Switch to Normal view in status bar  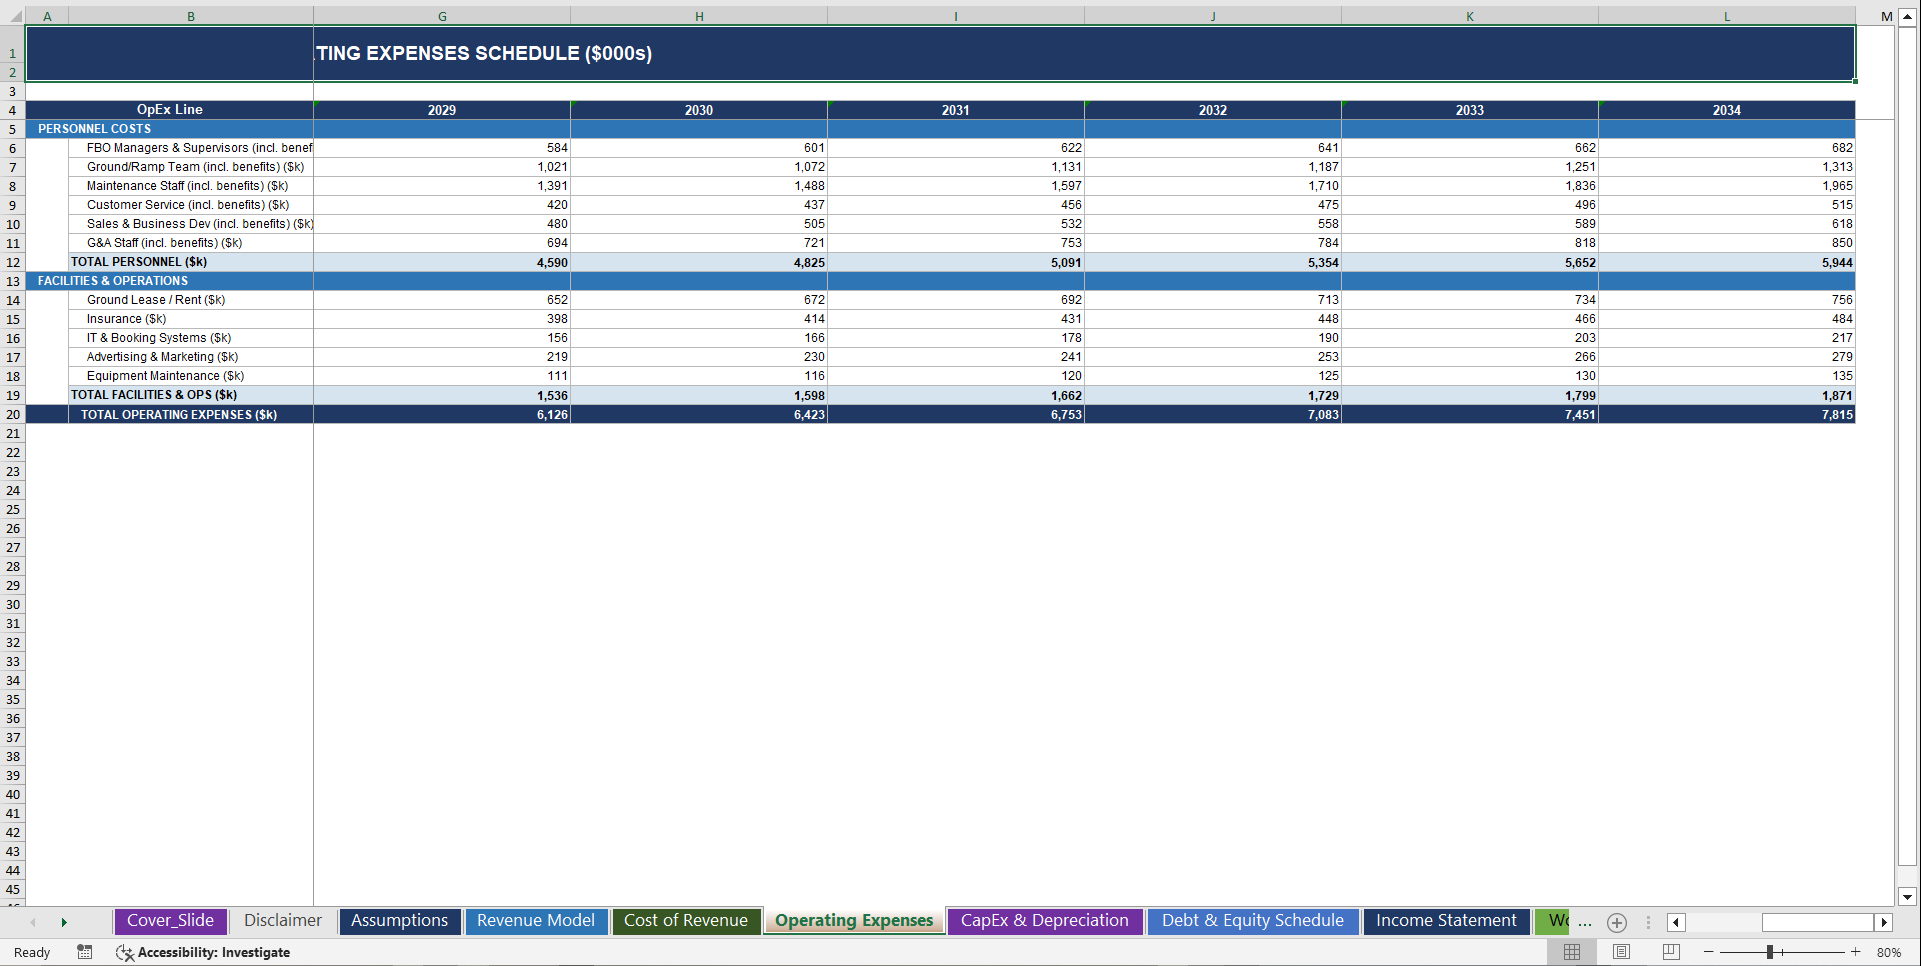pos(1571,952)
